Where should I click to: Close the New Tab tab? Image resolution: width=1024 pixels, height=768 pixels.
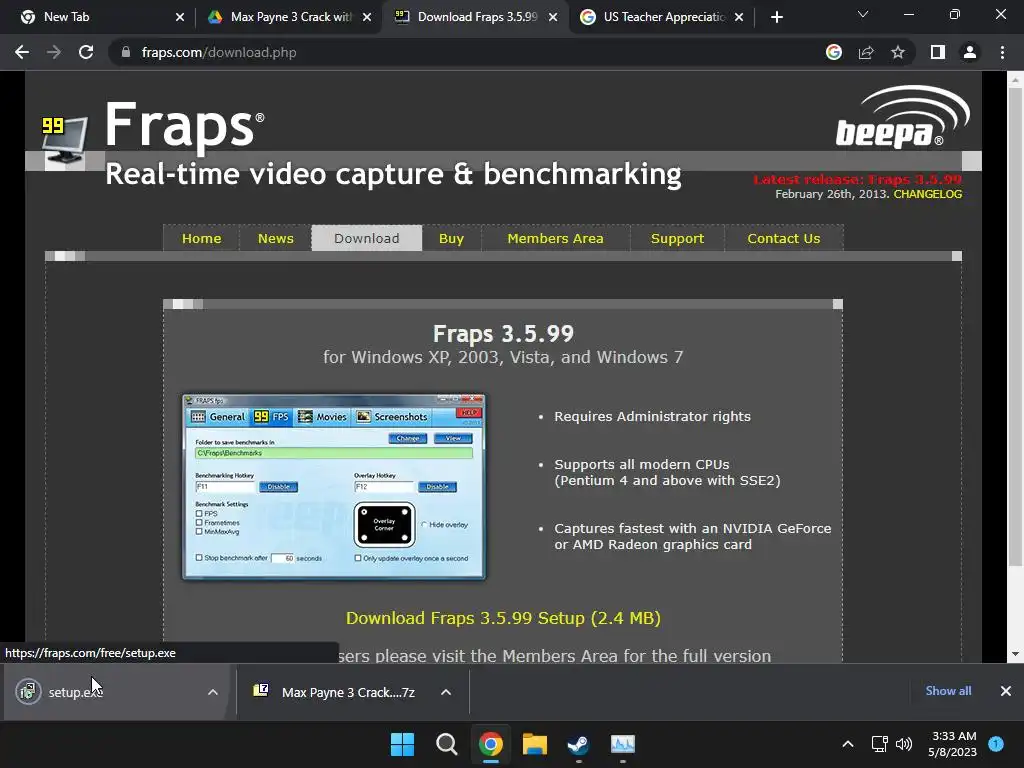click(180, 18)
